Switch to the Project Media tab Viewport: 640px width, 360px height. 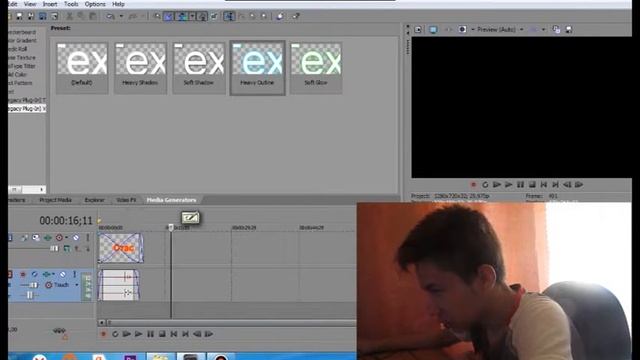(x=56, y=200)
